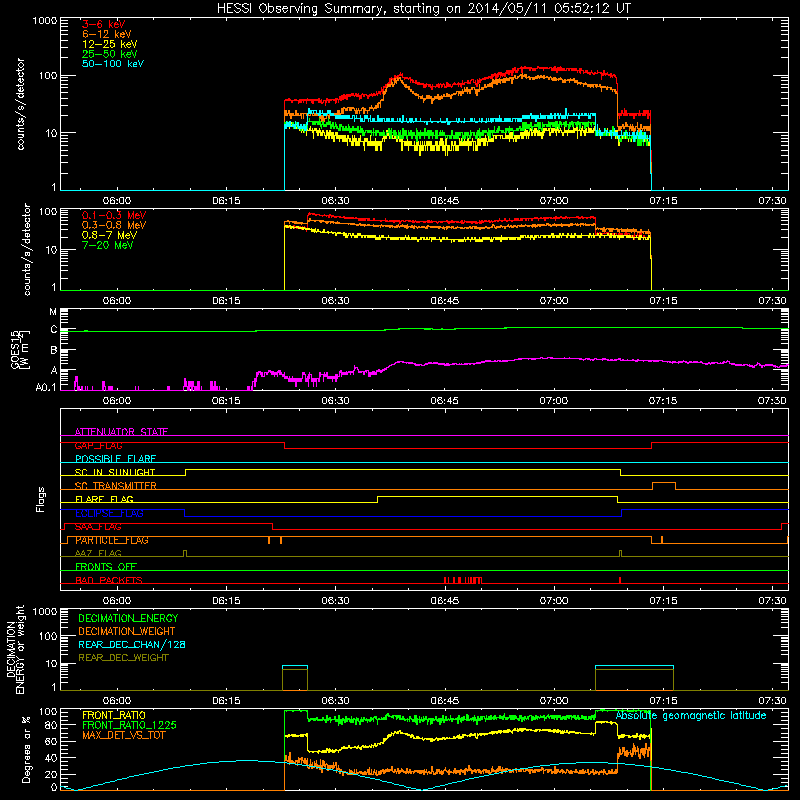
Task: Click the 0.1-0.3 MeV legend label
Action: [x=114, y=215]
